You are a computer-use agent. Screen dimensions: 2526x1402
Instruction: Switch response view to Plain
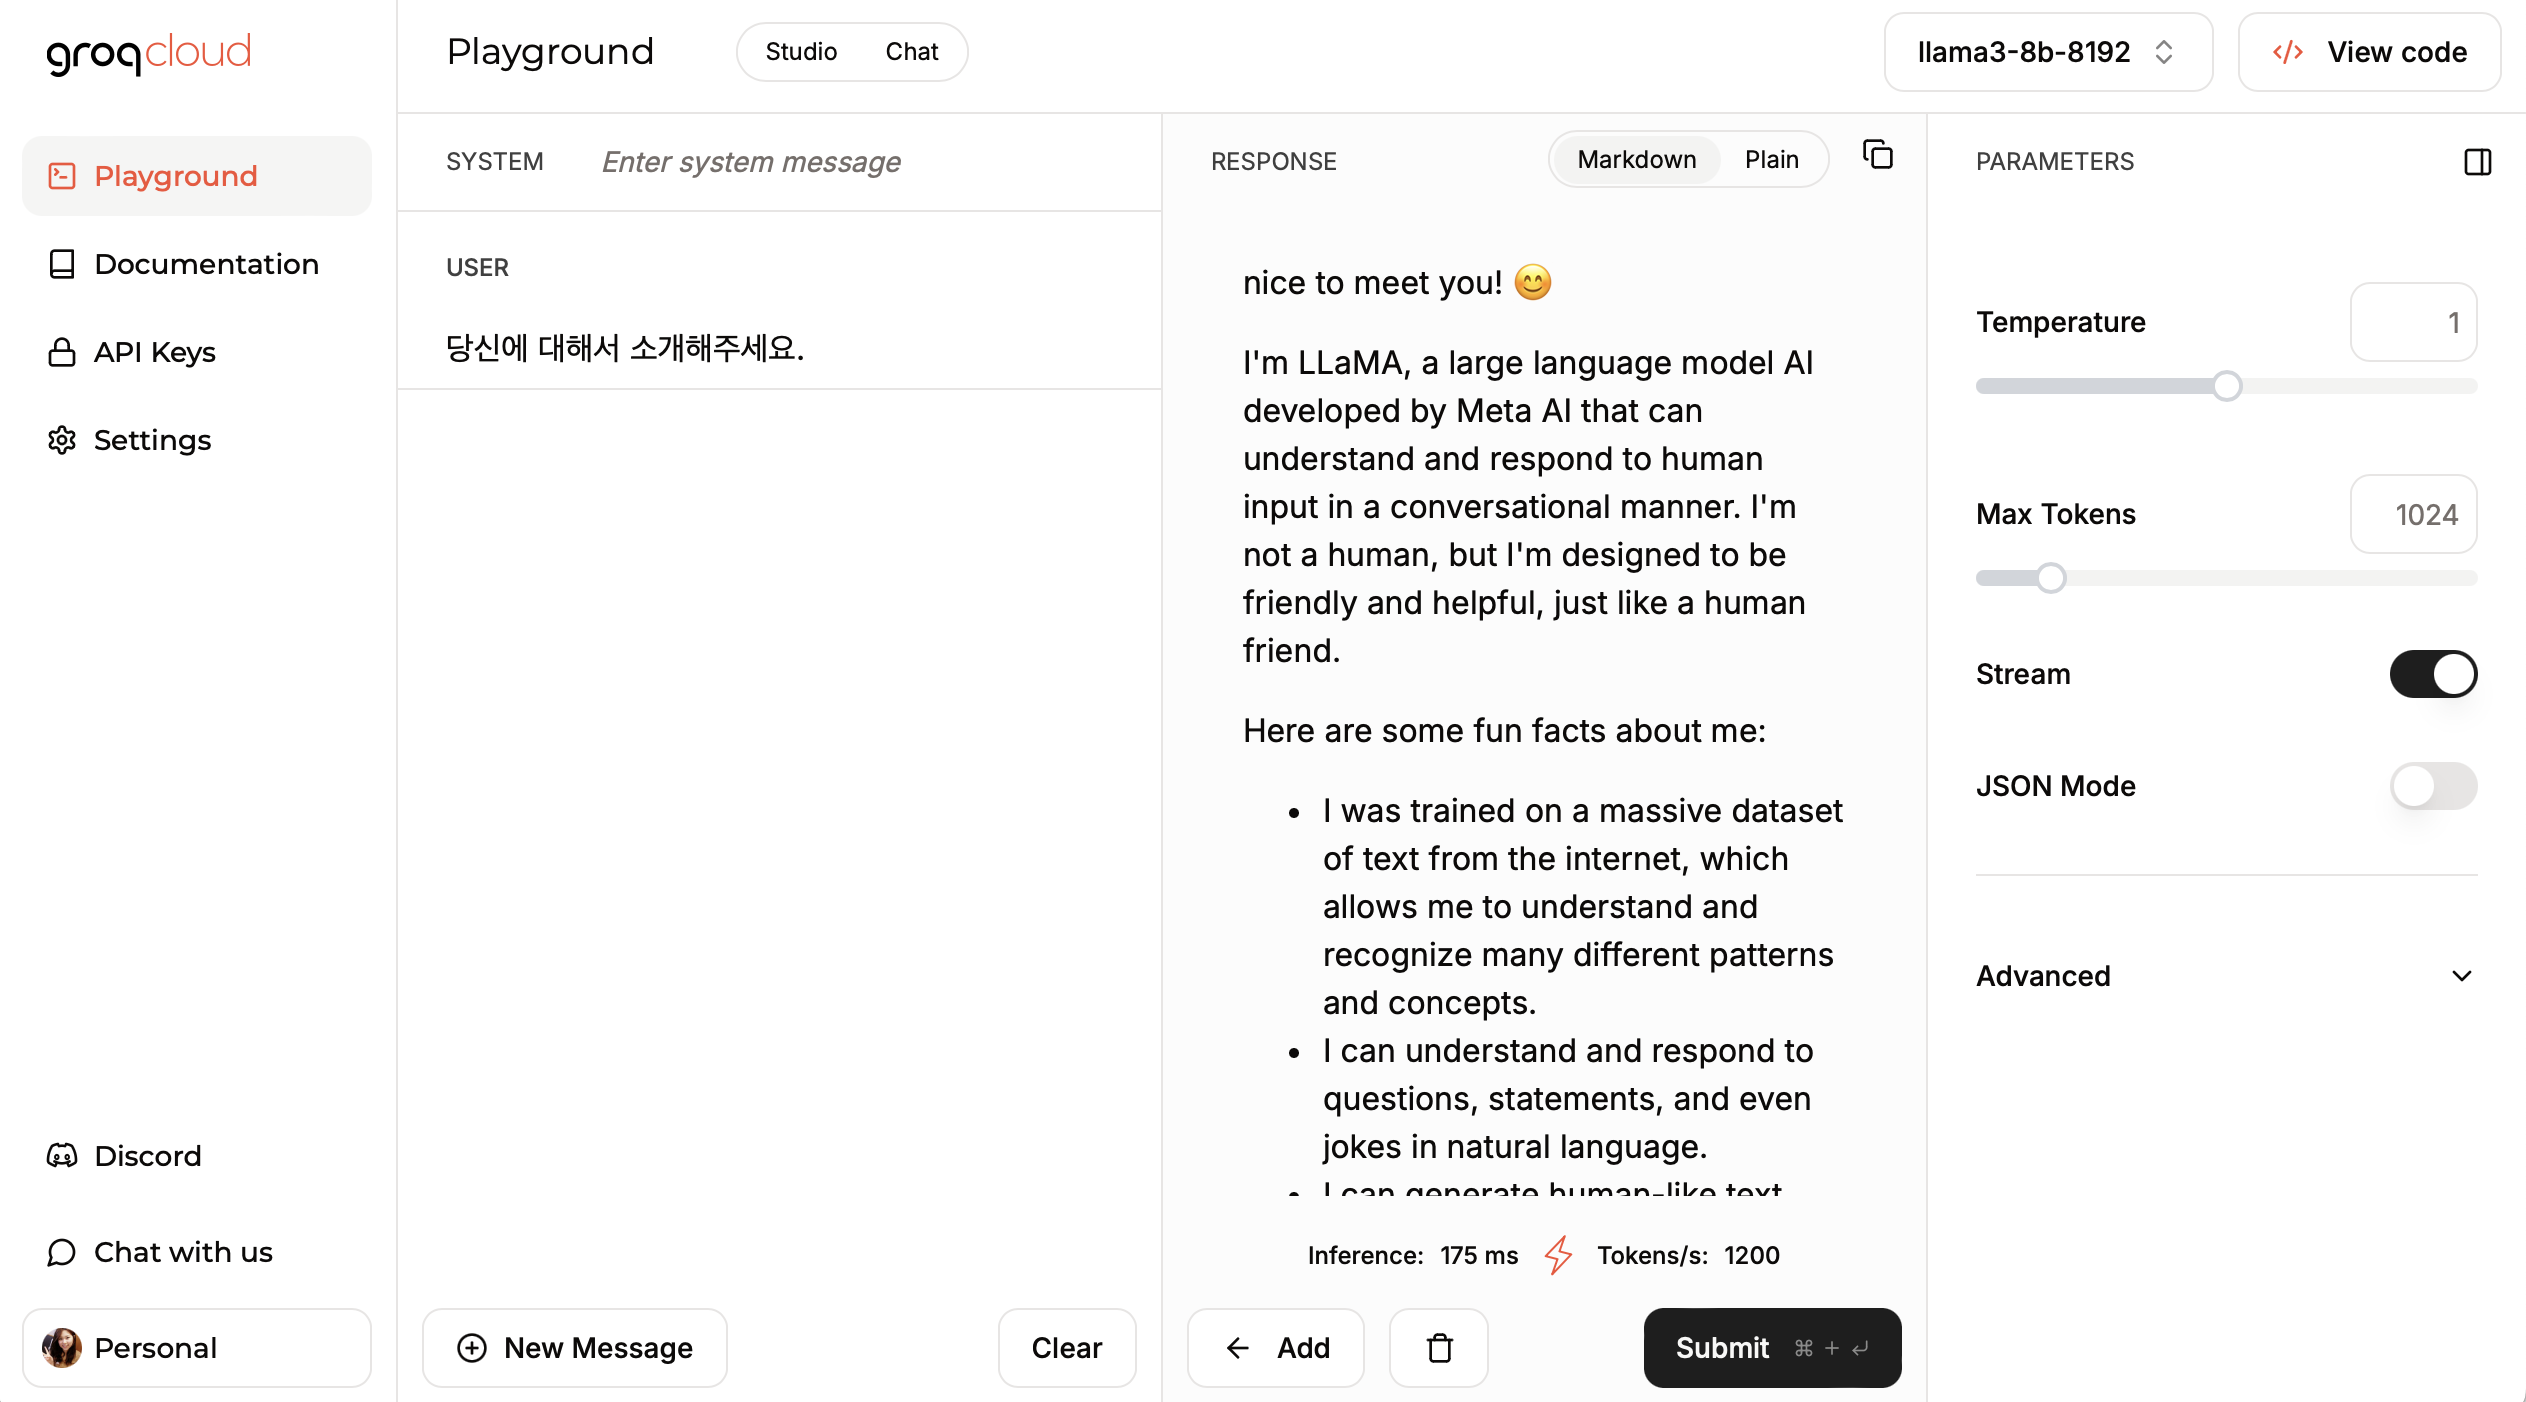pos(1771,159)
